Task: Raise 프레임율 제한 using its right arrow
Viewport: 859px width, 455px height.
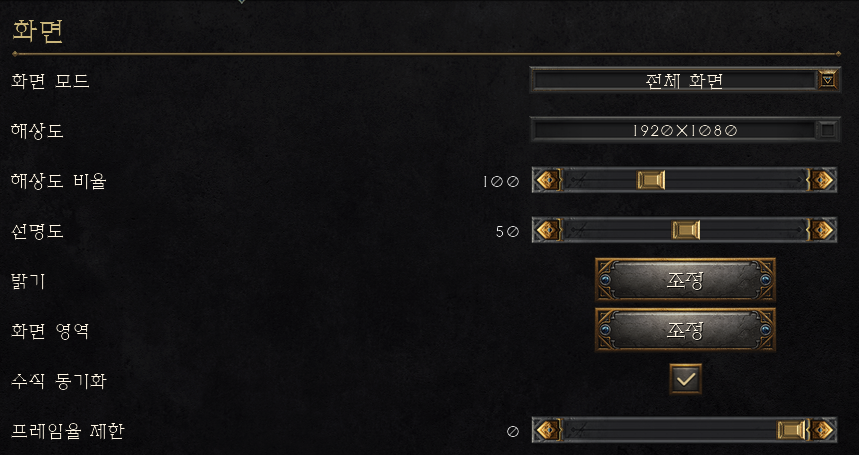Action: 822,430
